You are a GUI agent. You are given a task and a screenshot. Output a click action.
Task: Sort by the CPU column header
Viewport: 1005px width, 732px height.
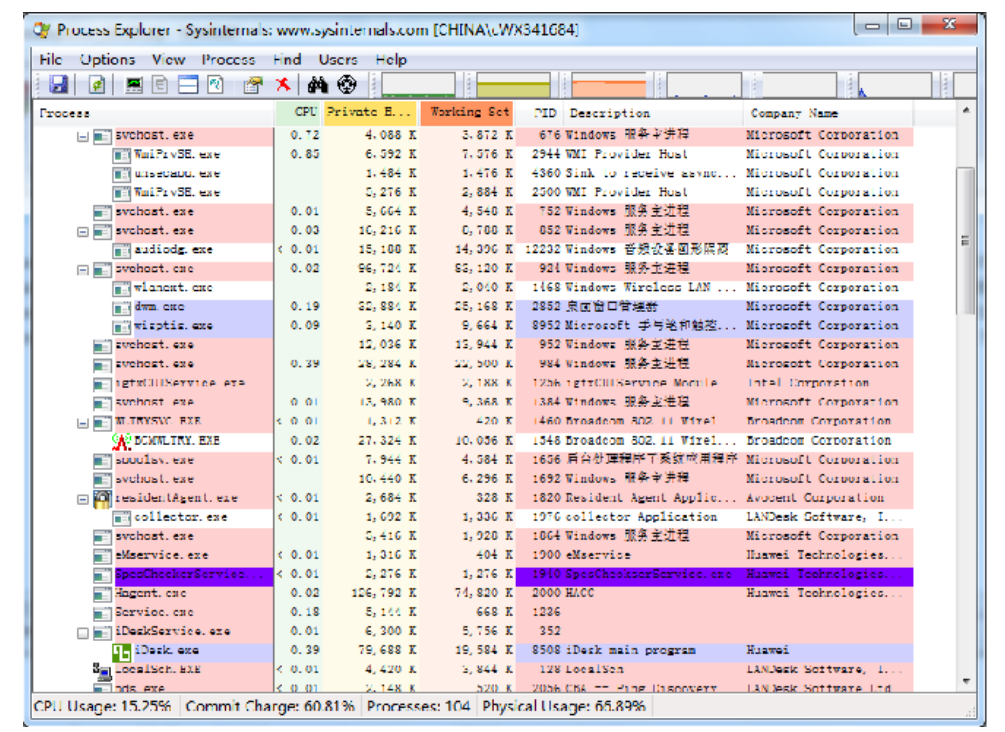point(299,112)
